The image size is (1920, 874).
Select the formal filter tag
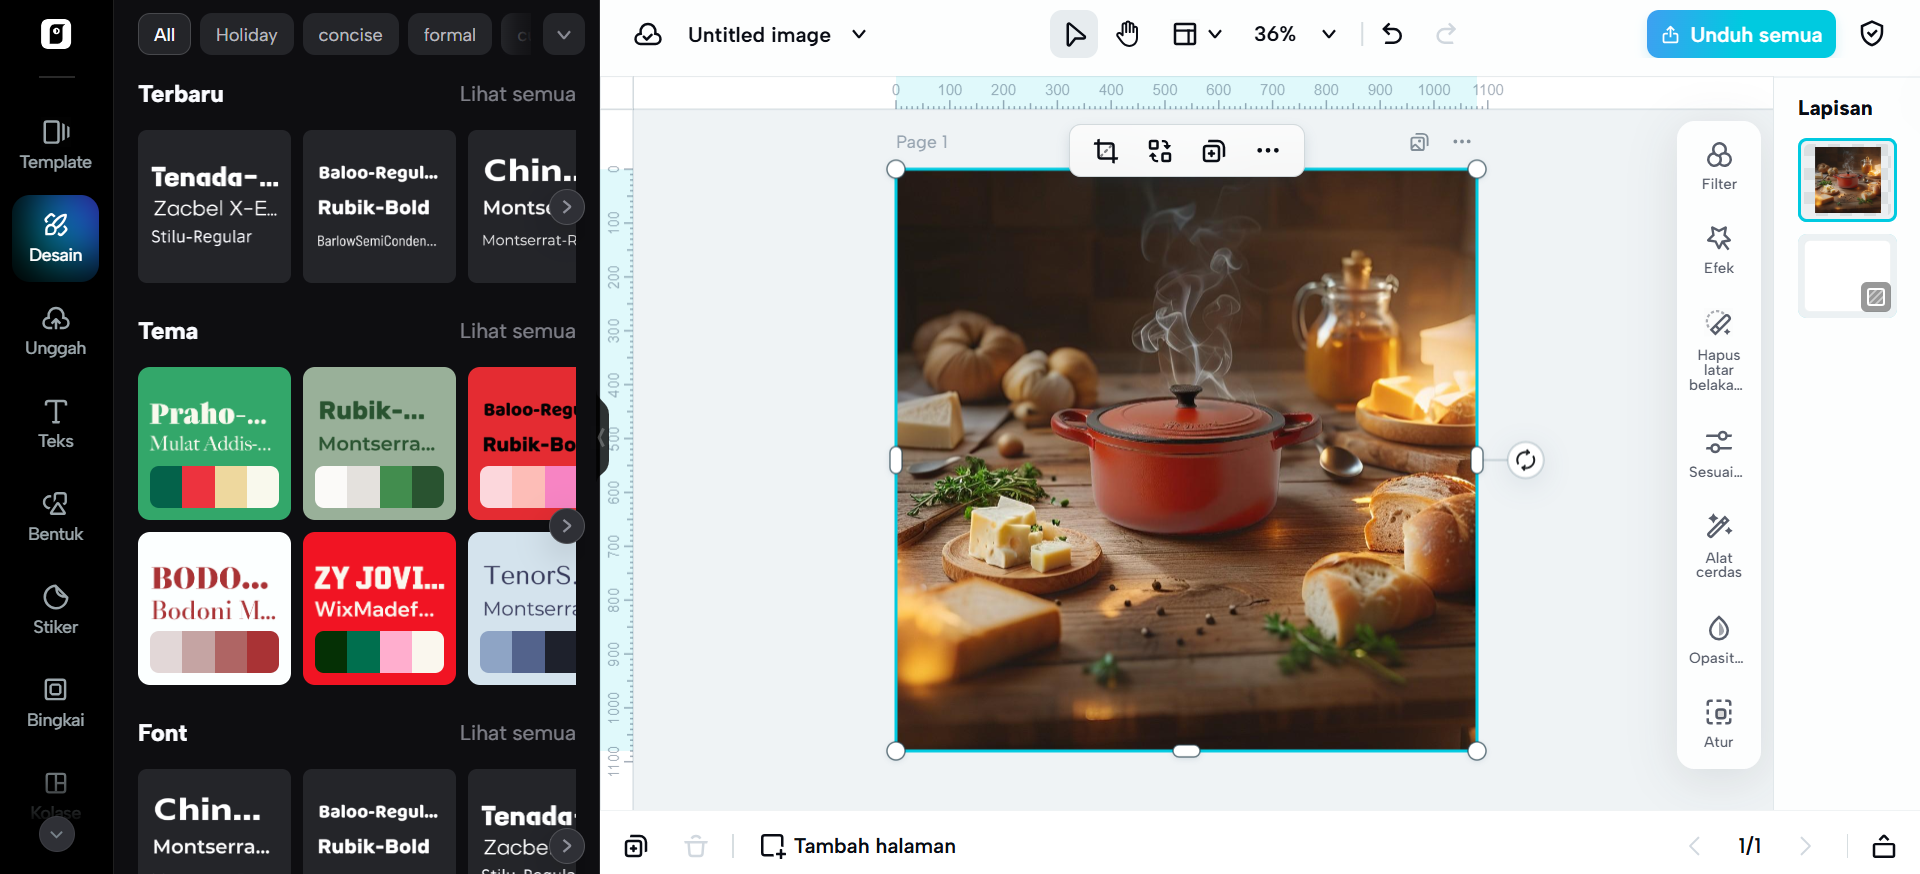tap(449, 35)
